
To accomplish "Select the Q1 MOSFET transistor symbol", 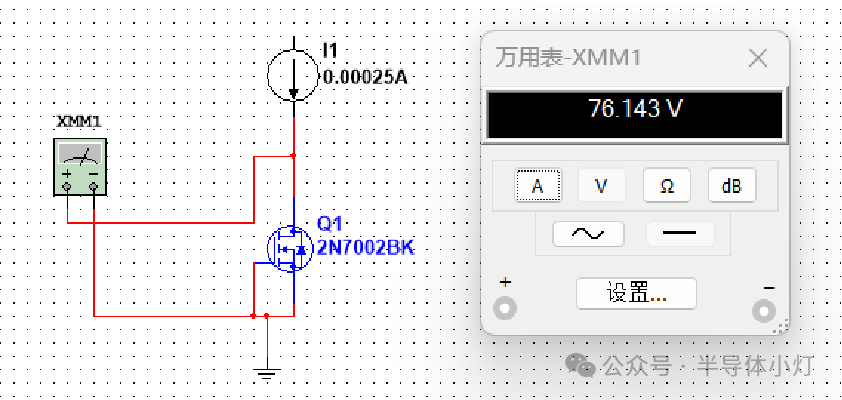I will [290, 249].
